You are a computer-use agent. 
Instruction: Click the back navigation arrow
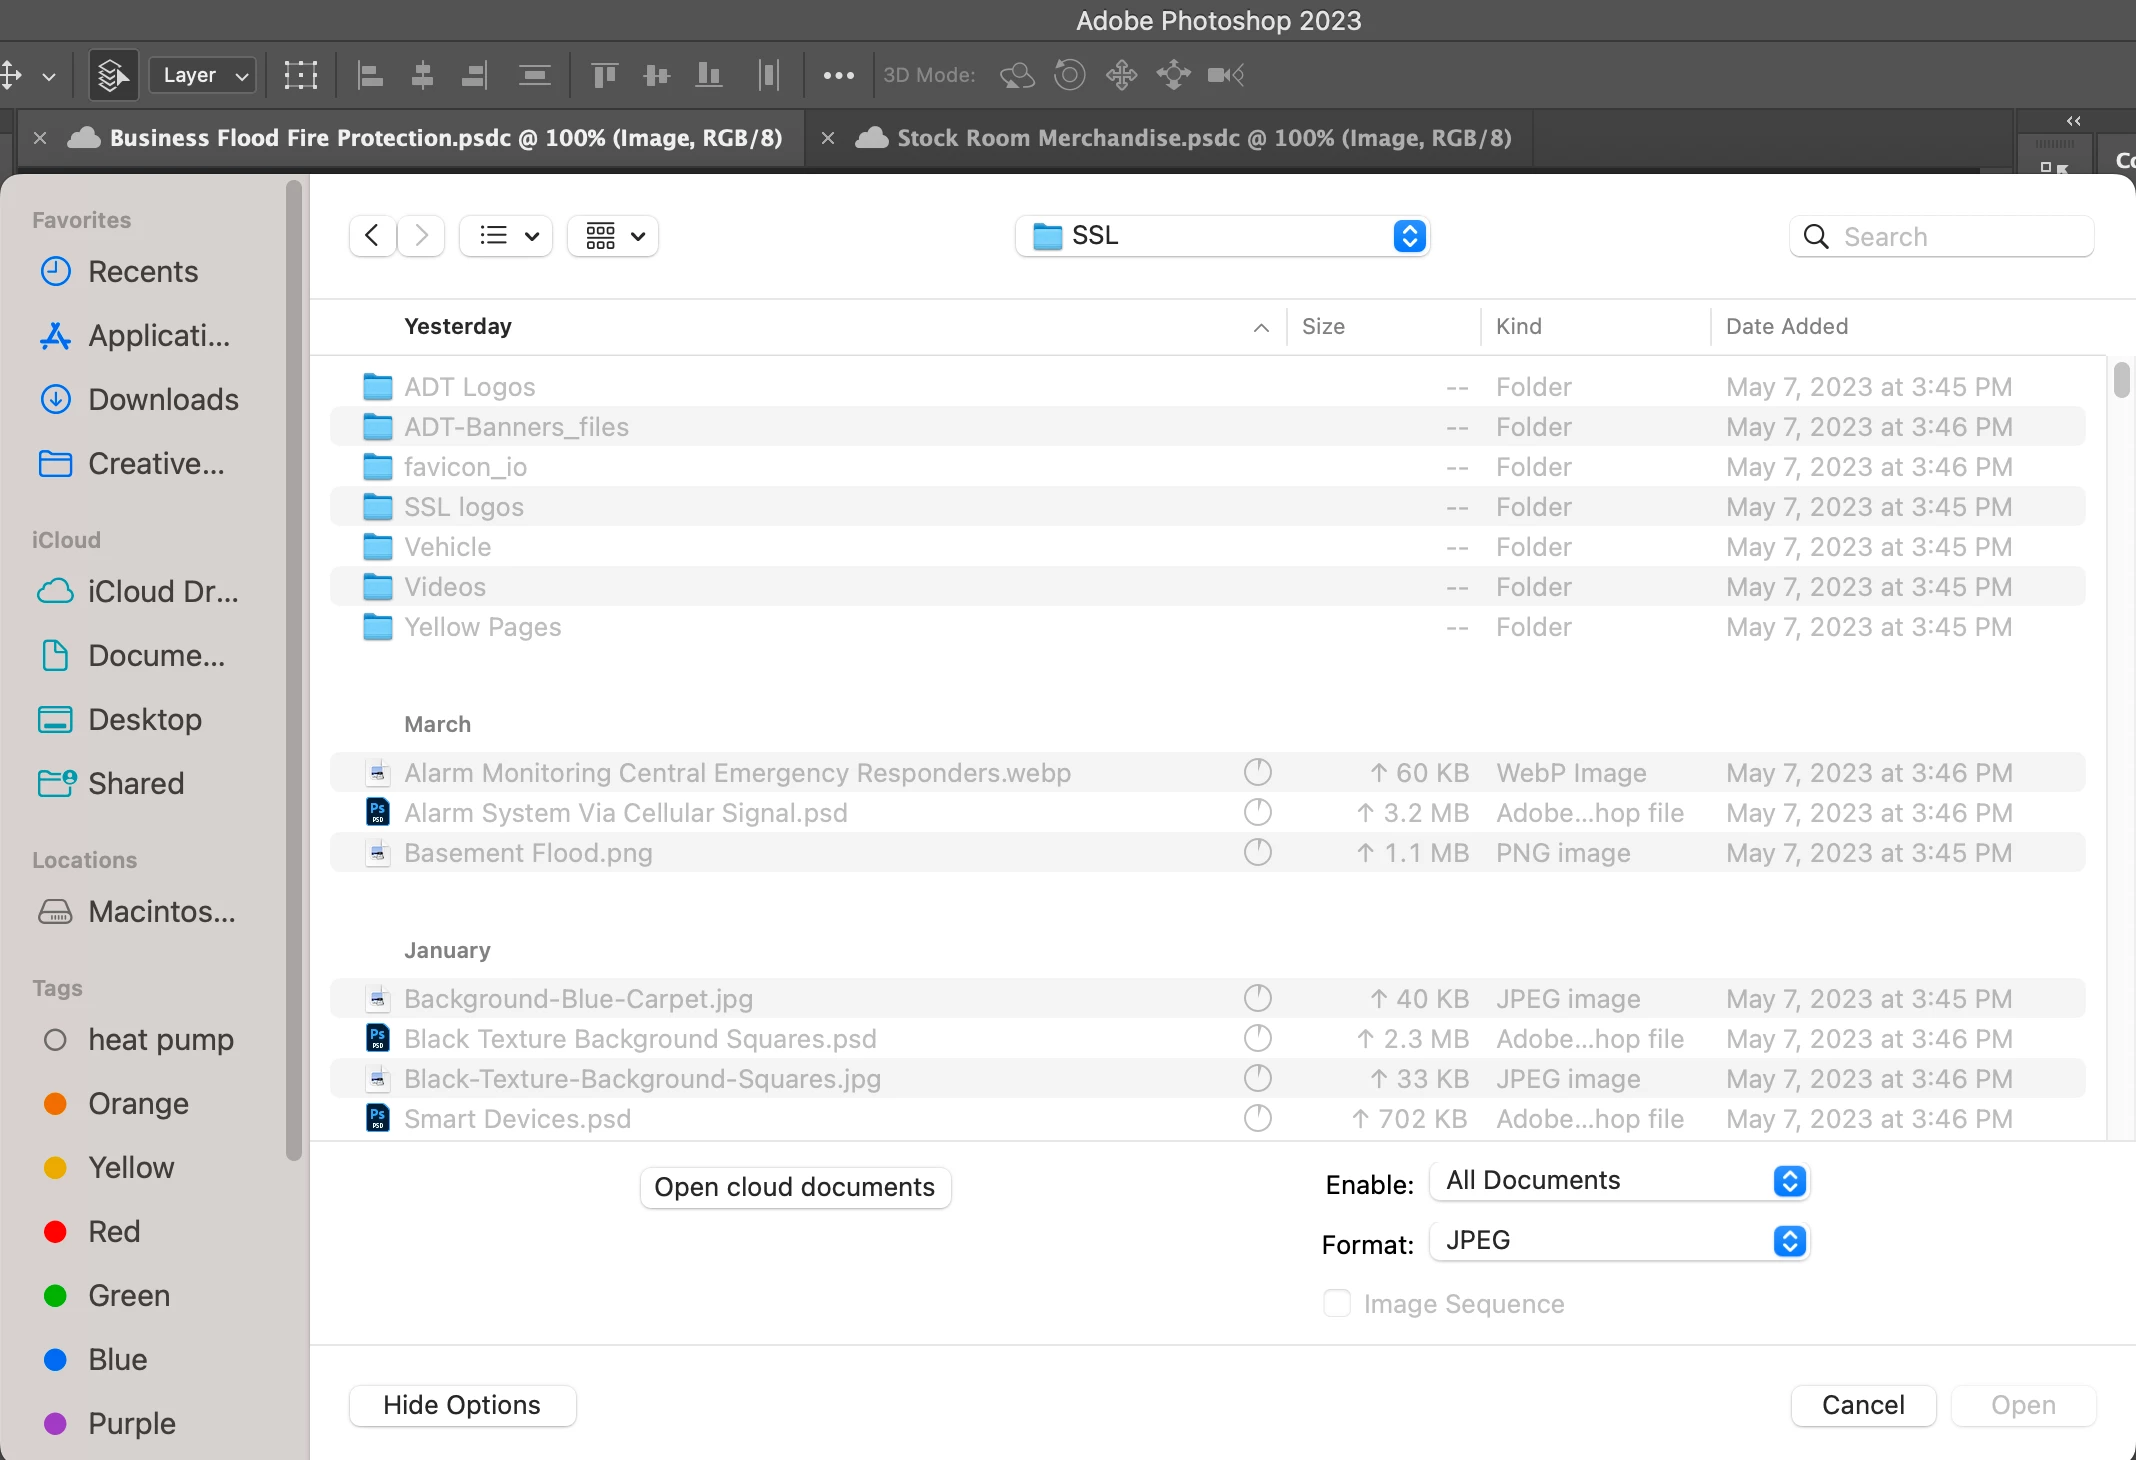pos(372,236)
